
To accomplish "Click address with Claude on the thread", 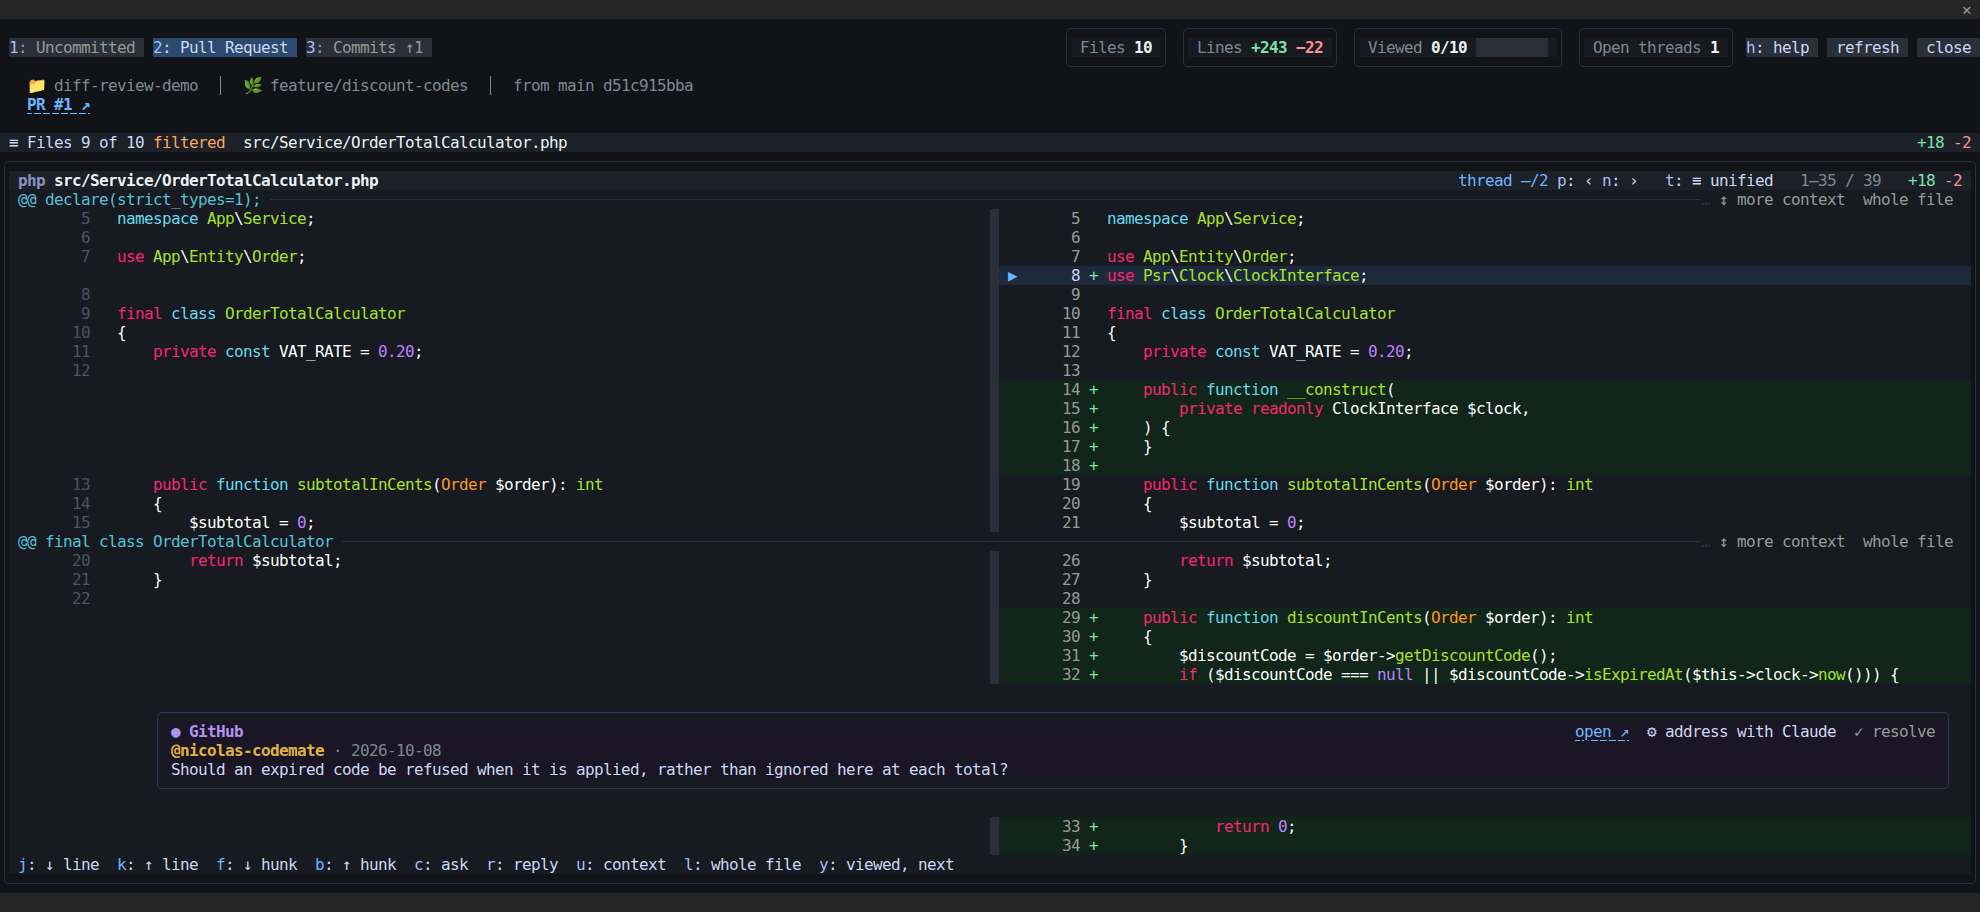I will tap(1741, 732).
